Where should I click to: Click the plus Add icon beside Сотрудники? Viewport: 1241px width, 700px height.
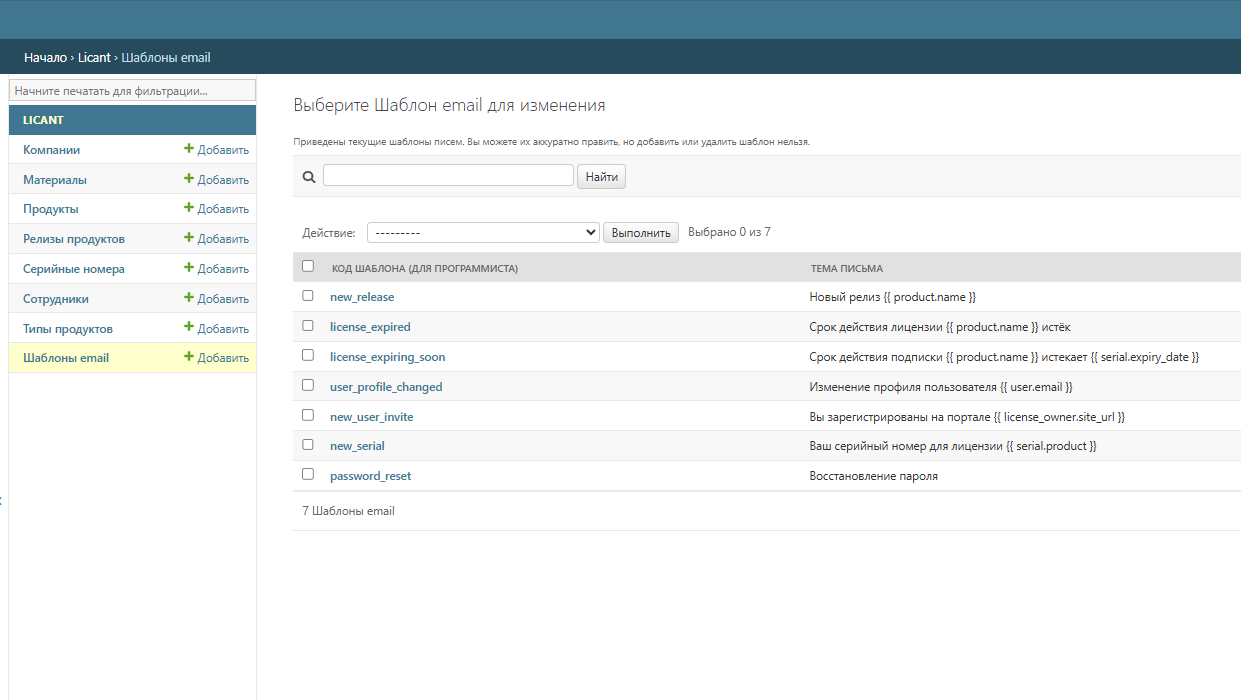click(189, 298)
